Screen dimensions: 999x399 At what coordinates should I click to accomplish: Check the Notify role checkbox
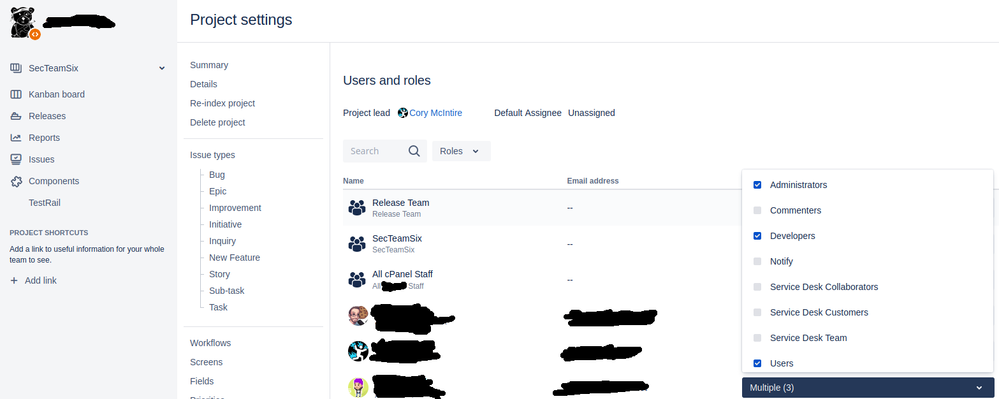758,261
